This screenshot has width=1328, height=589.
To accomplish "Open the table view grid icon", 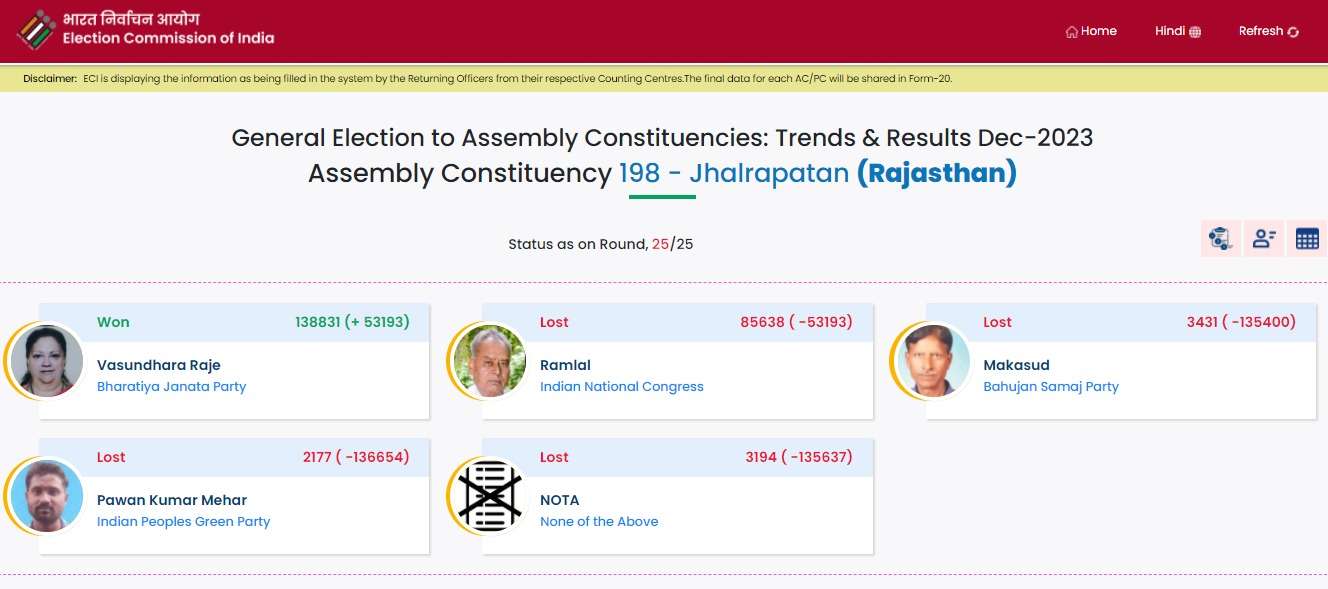I will (x=1306, y=238).
